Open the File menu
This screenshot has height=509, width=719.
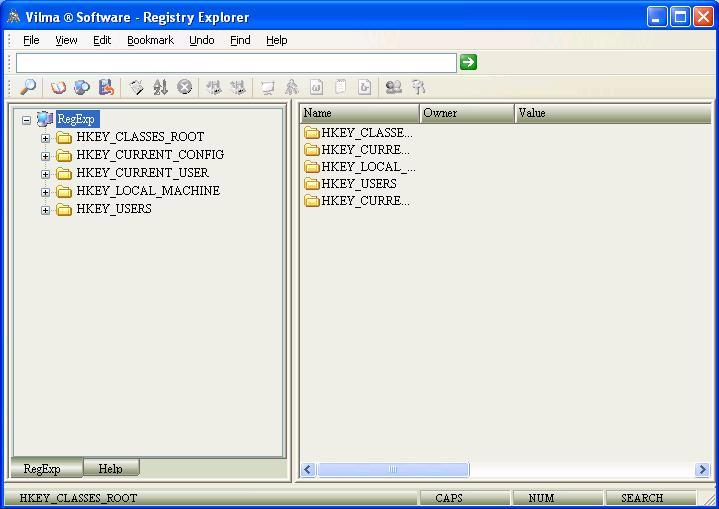click(31, 40)
